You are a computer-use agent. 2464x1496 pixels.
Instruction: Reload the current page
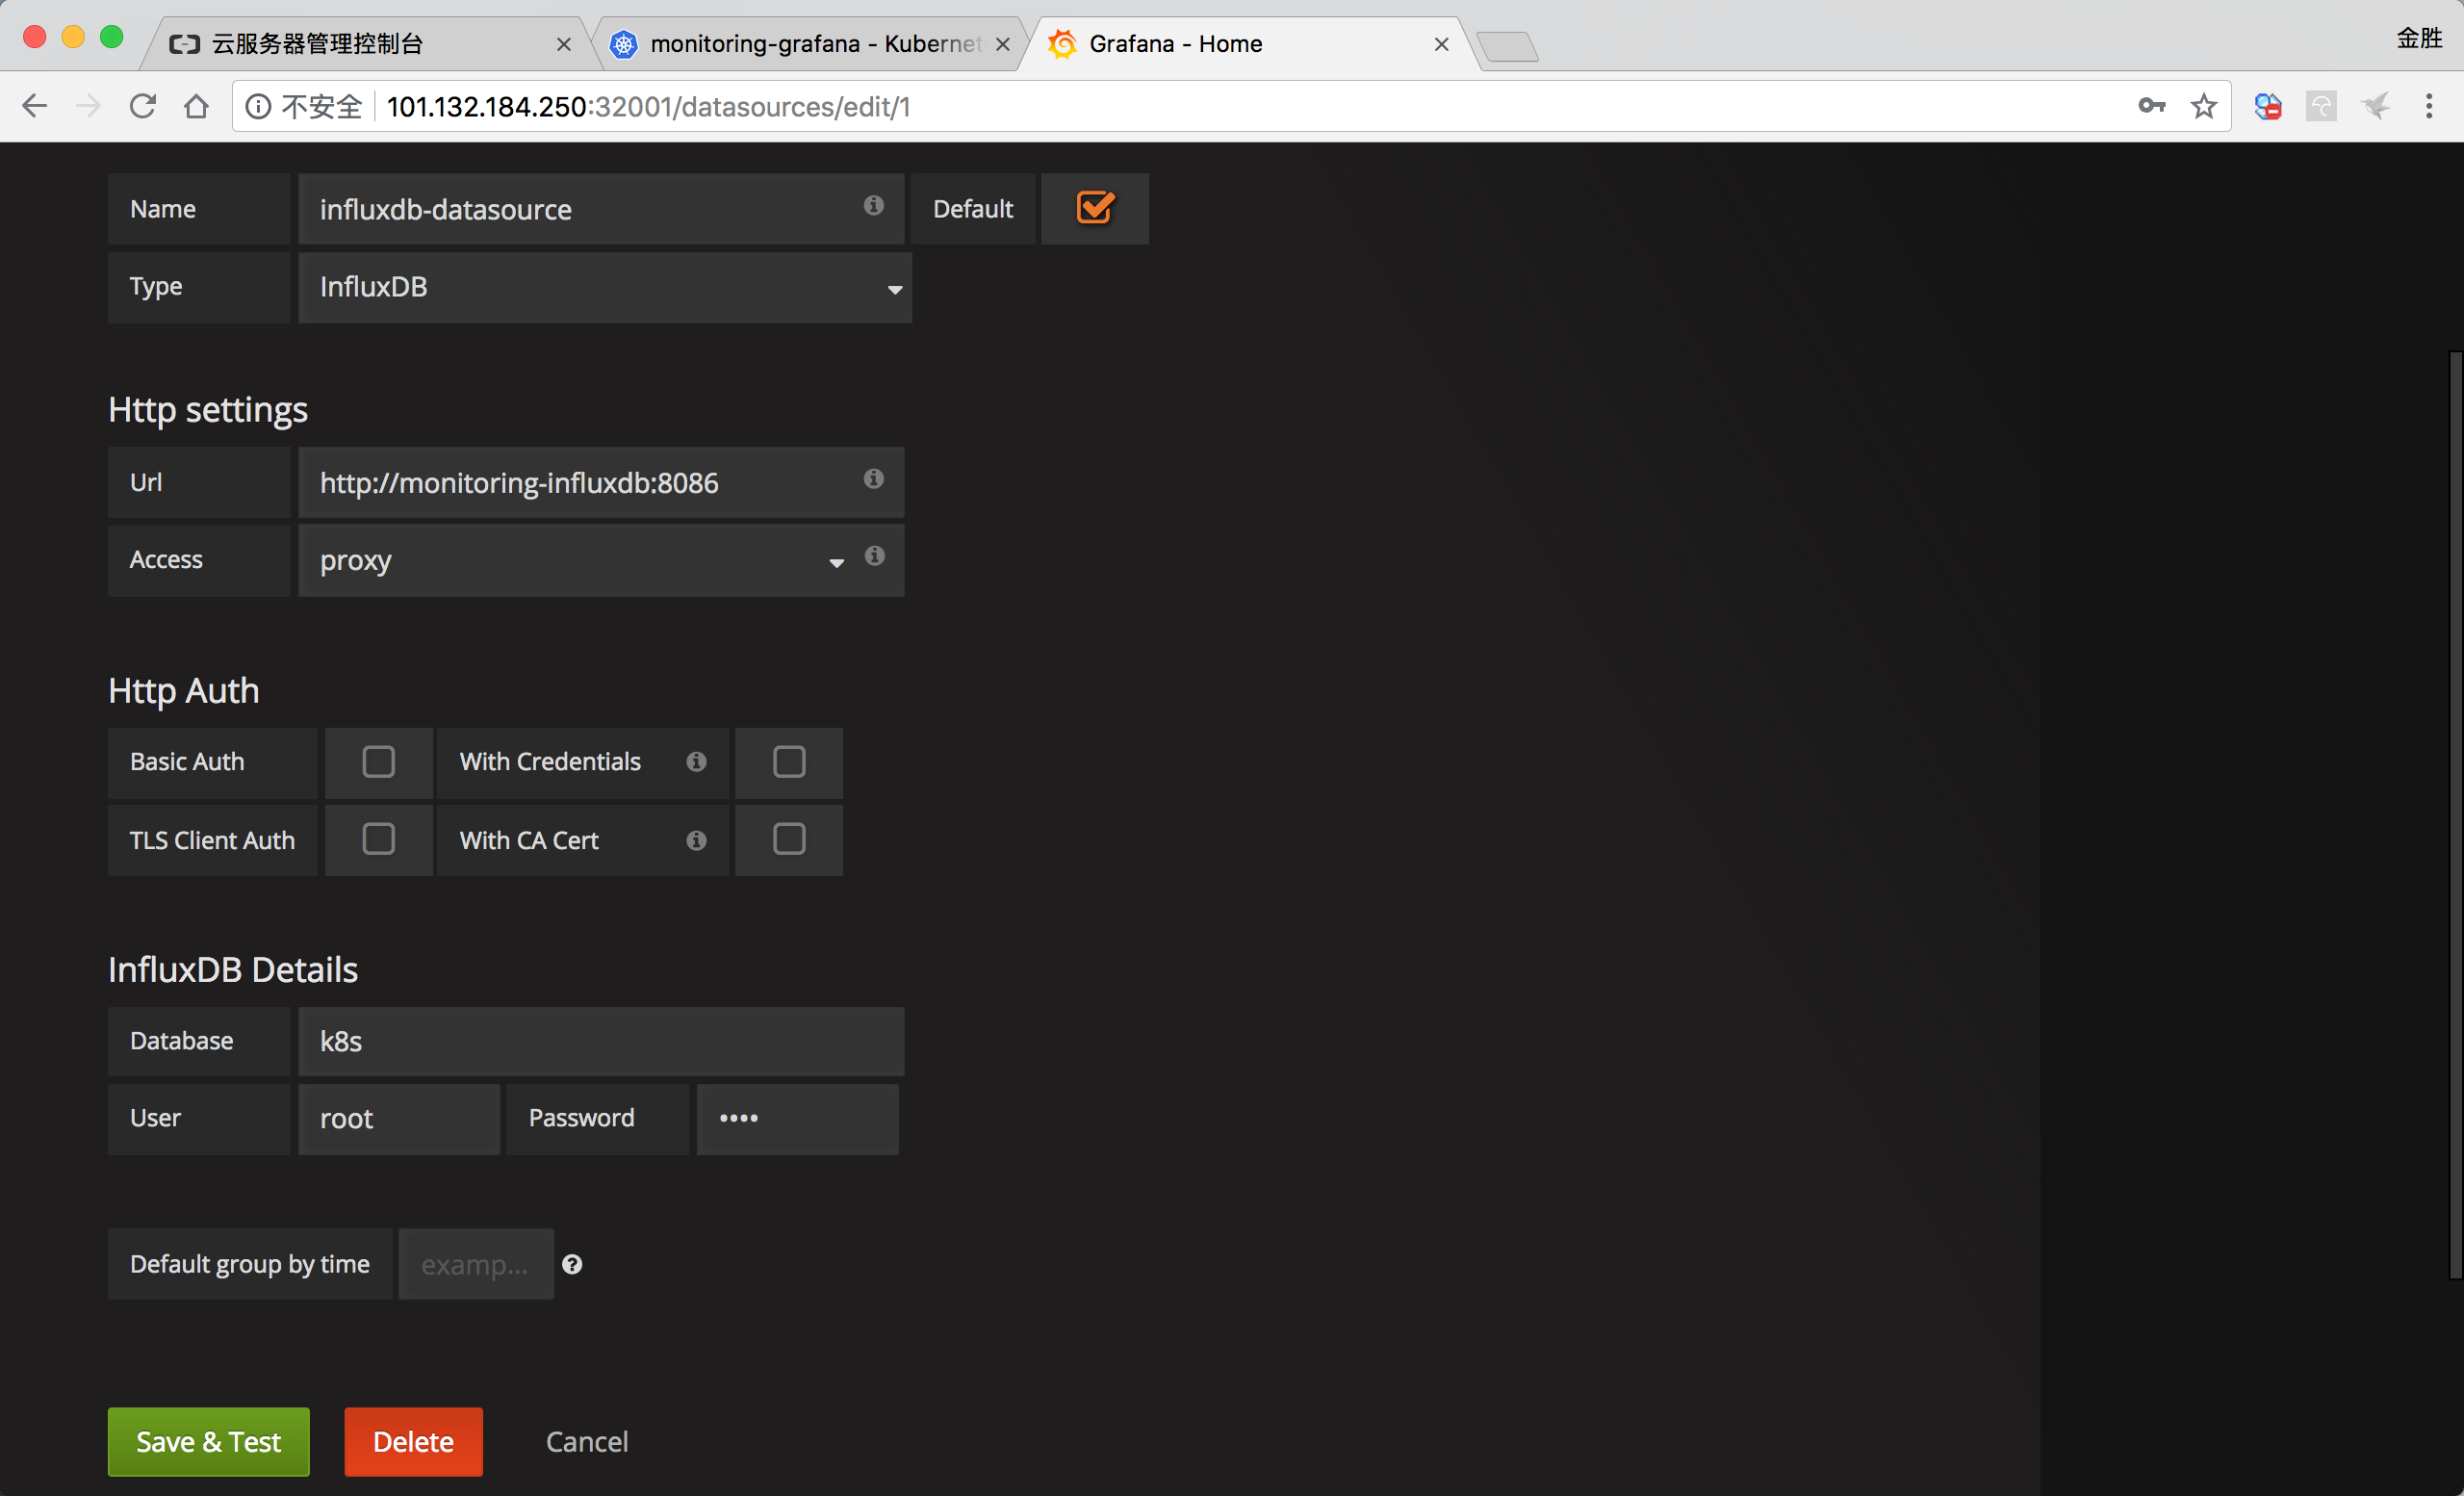tap(143, 106)
